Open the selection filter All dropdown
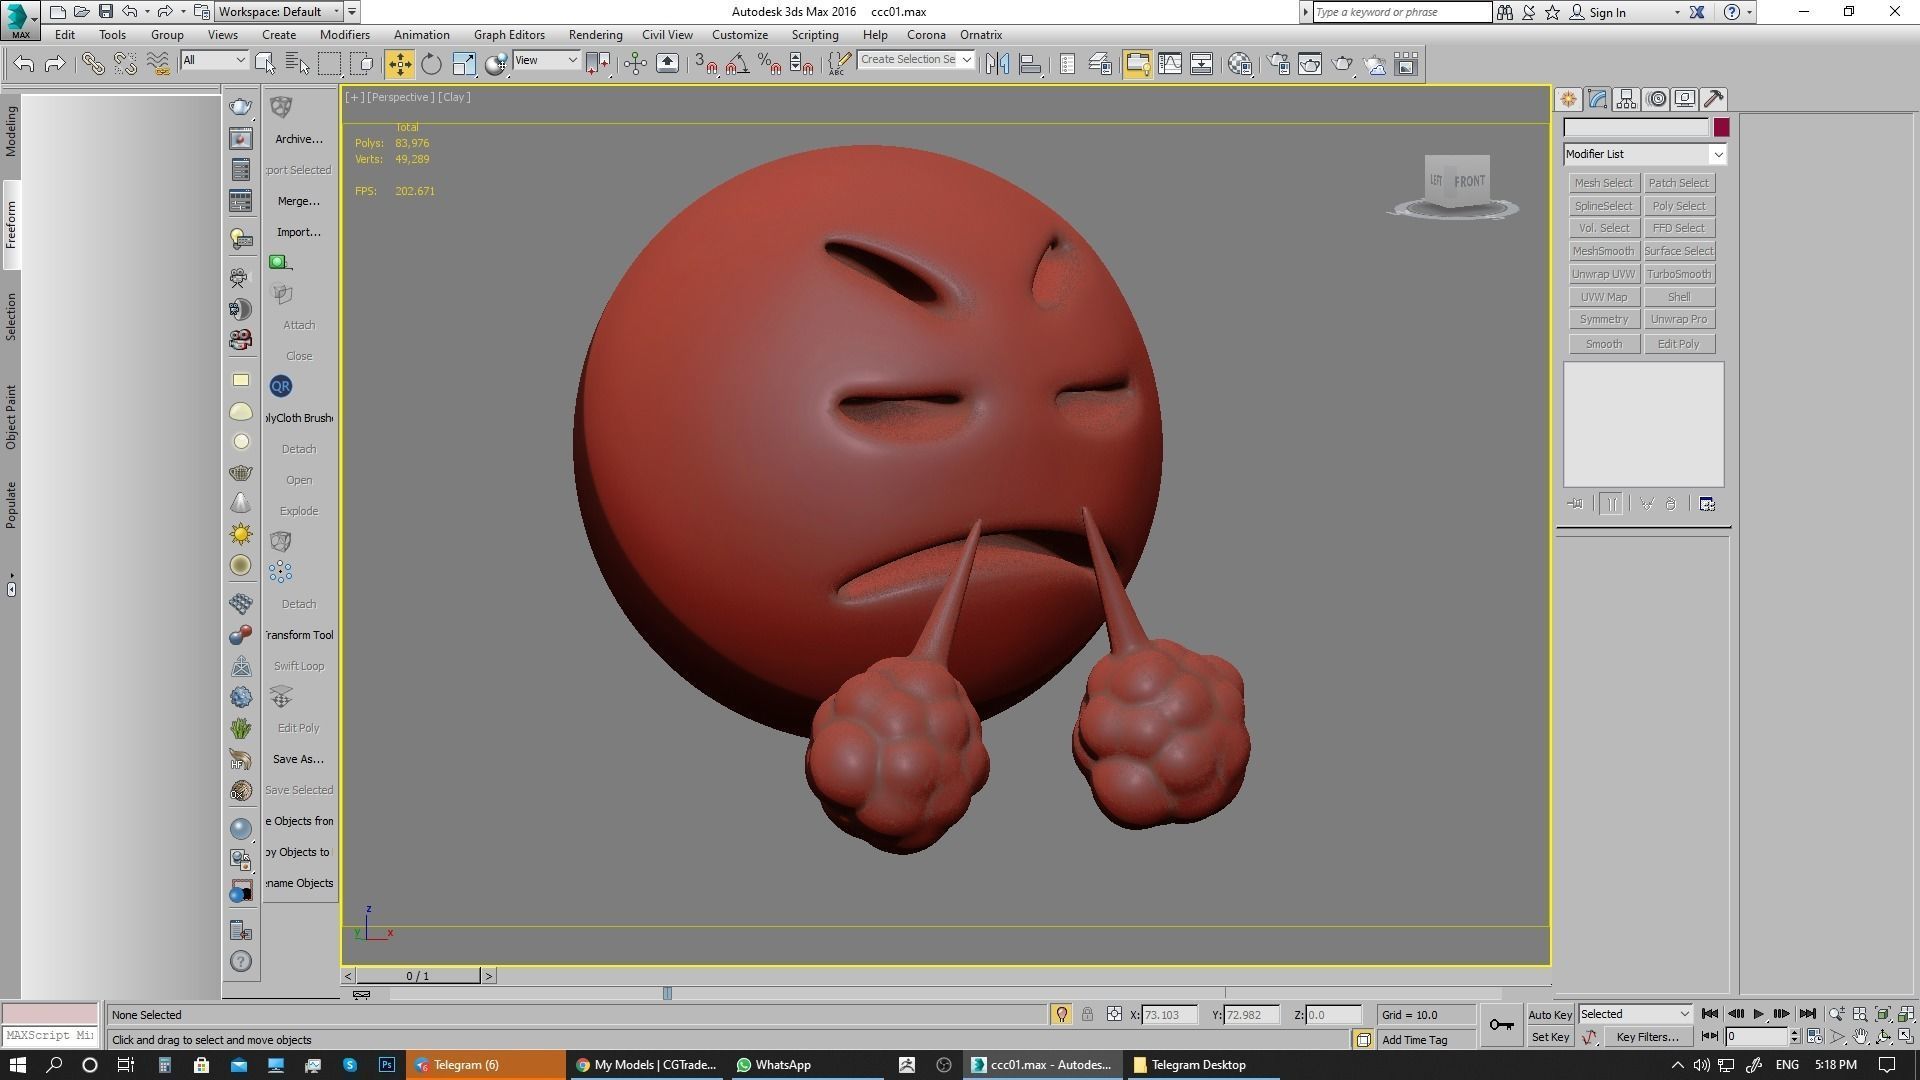The height and width of the screenshot is (1080, 1920). point(214,60)
